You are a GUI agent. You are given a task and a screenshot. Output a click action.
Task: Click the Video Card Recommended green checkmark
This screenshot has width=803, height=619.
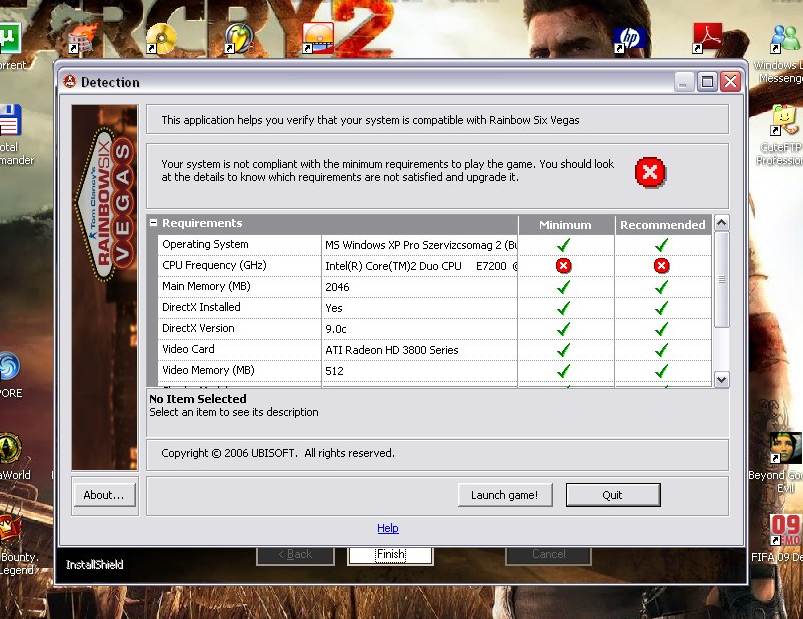point(661,350)
